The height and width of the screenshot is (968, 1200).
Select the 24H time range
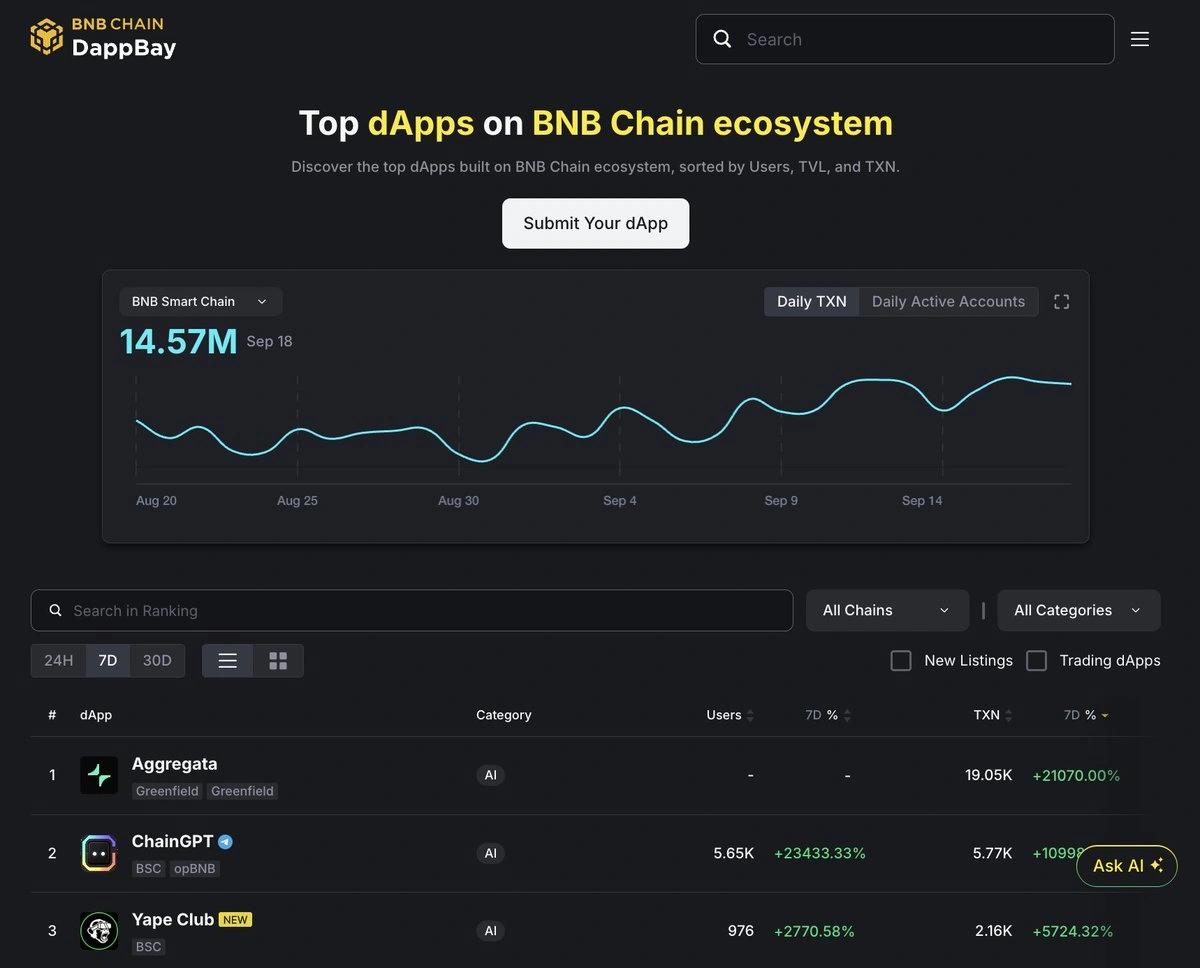tap(59, 661)
